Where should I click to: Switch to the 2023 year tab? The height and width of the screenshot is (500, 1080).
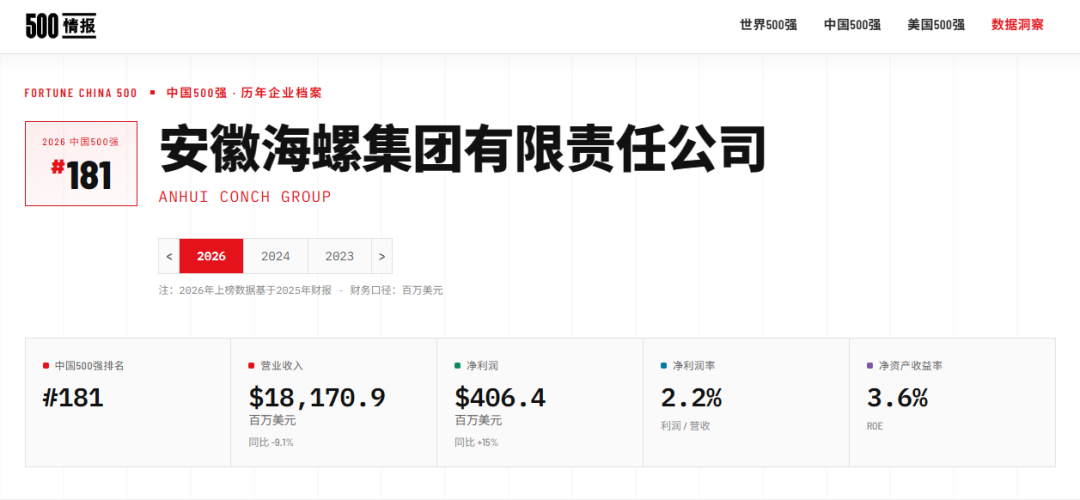tap(340, 256)
